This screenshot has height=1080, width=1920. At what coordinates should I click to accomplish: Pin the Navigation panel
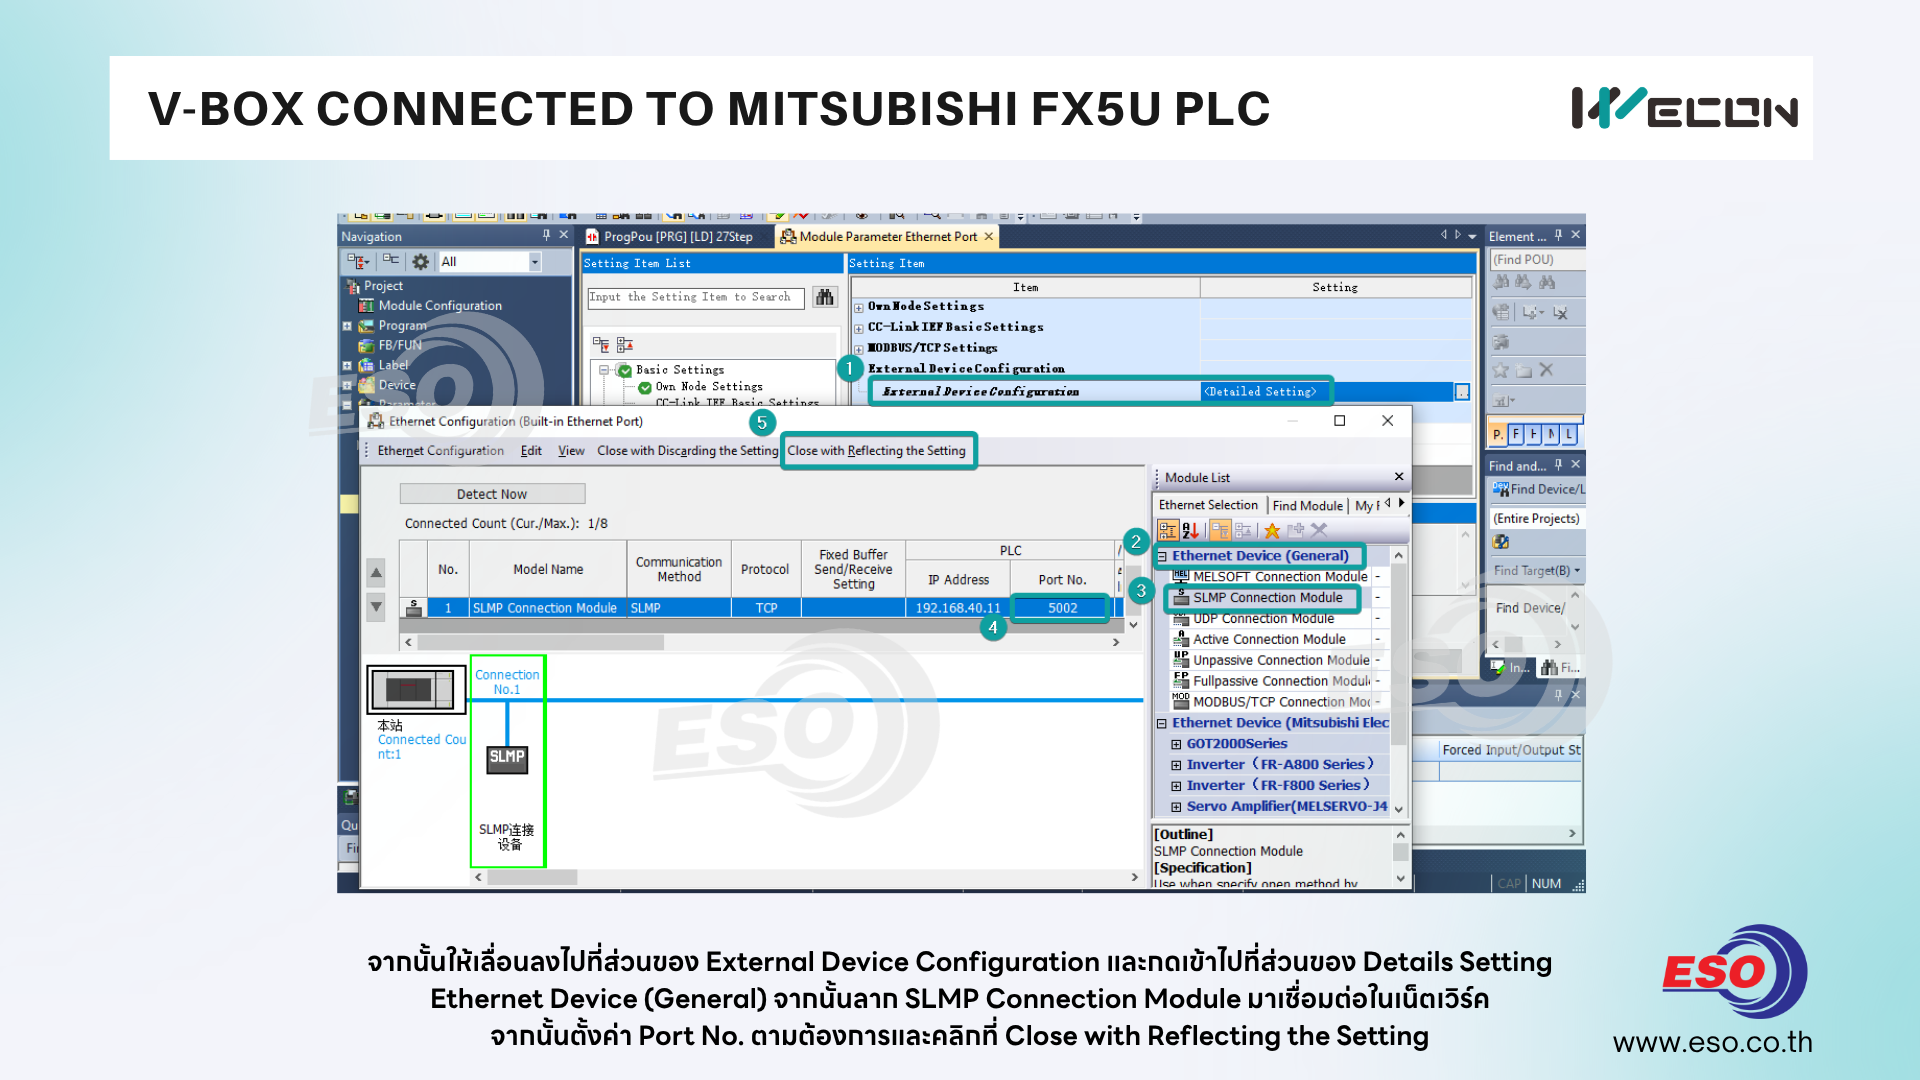[x=546, y=235]
